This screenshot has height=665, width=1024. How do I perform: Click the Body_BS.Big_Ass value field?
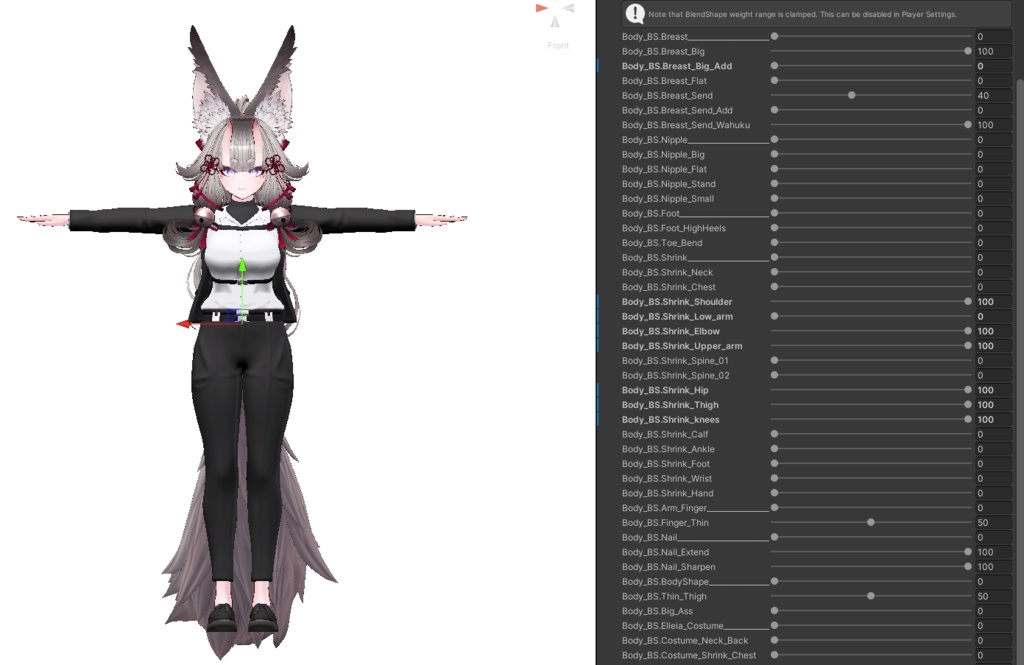[993, 611]
